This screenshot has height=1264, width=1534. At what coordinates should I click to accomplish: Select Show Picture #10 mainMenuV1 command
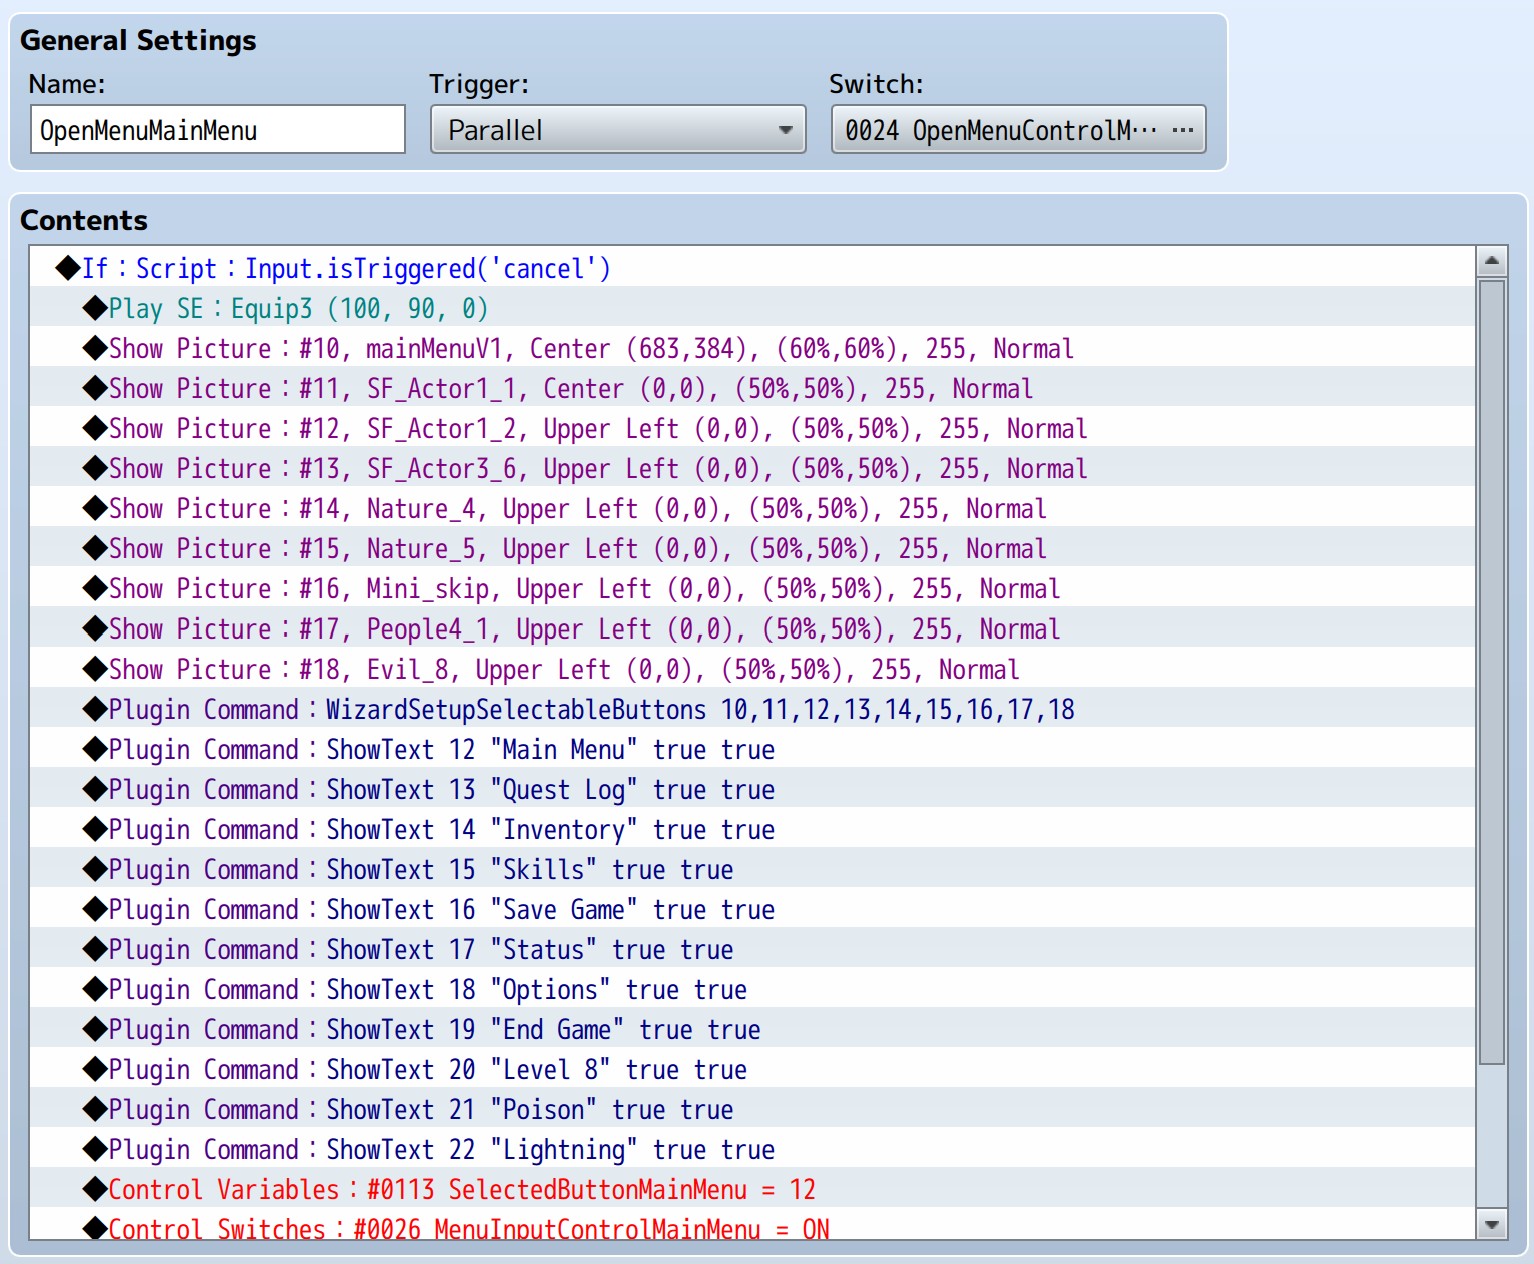590,349
